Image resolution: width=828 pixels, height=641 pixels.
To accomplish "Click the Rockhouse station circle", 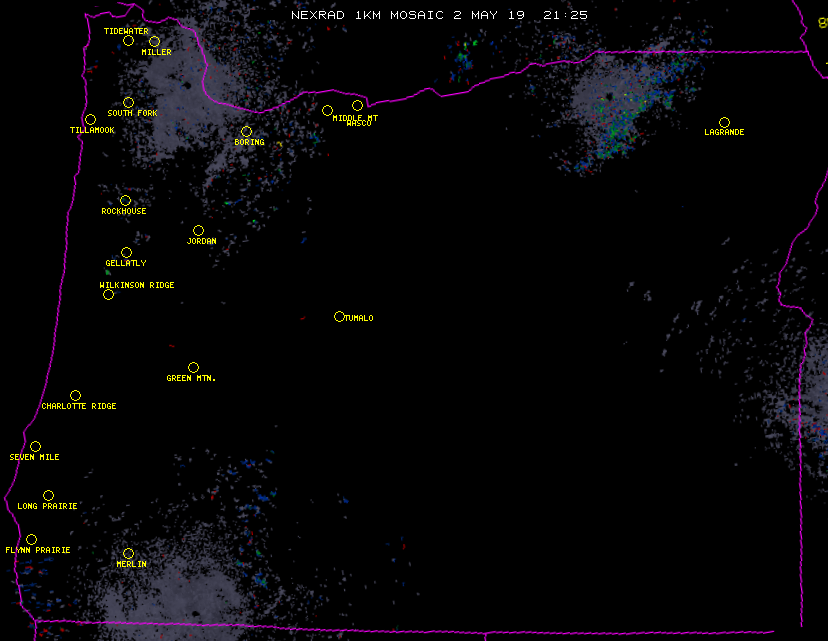I will pos(125,201).
